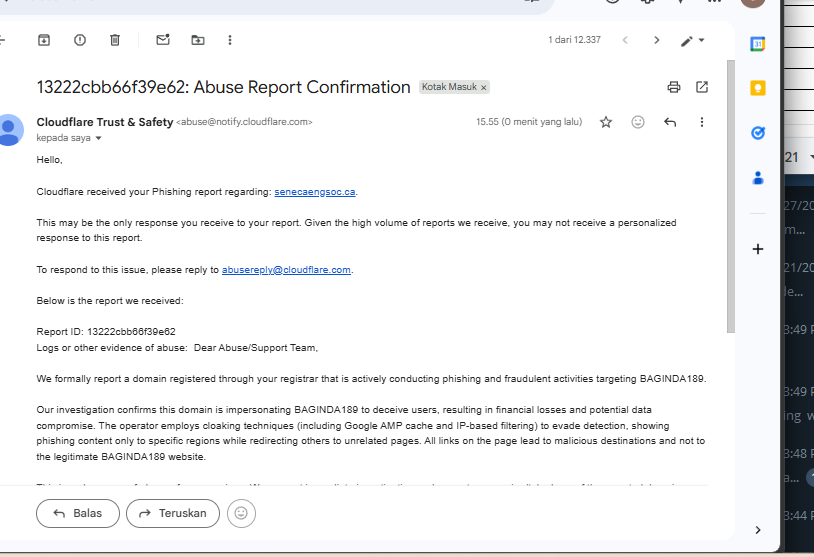
Task: Open the sender's profile avatar
Action: pos(9,130)
